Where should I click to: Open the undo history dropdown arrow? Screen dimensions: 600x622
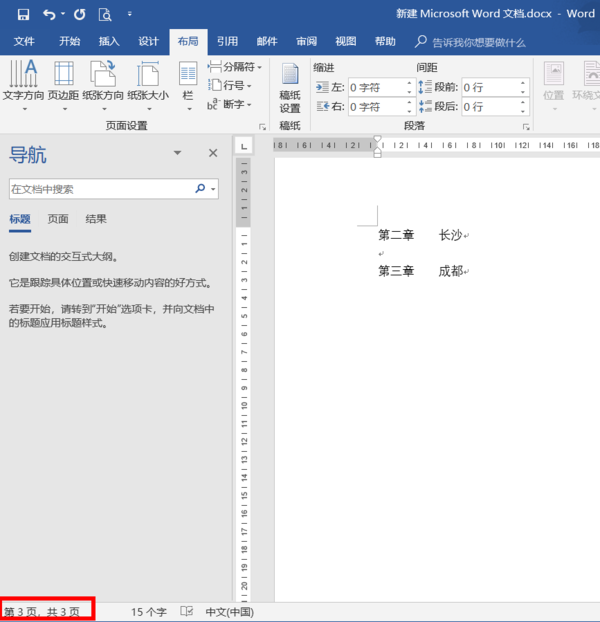pos(63,14)
